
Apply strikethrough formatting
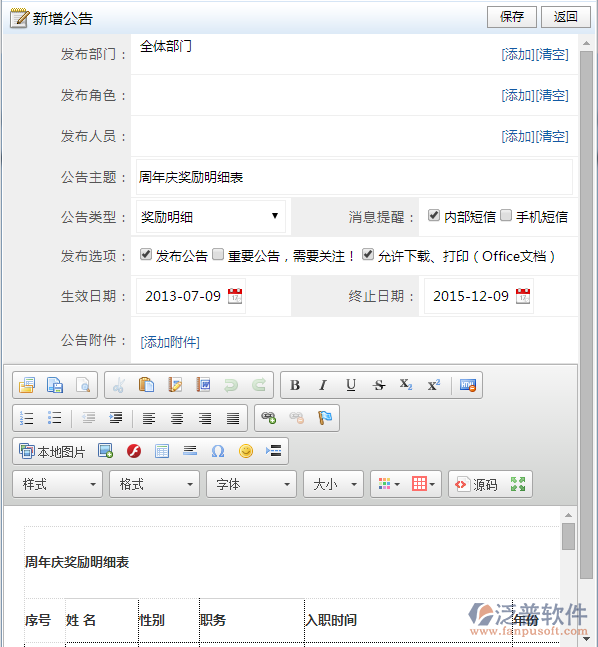(379, 385)
